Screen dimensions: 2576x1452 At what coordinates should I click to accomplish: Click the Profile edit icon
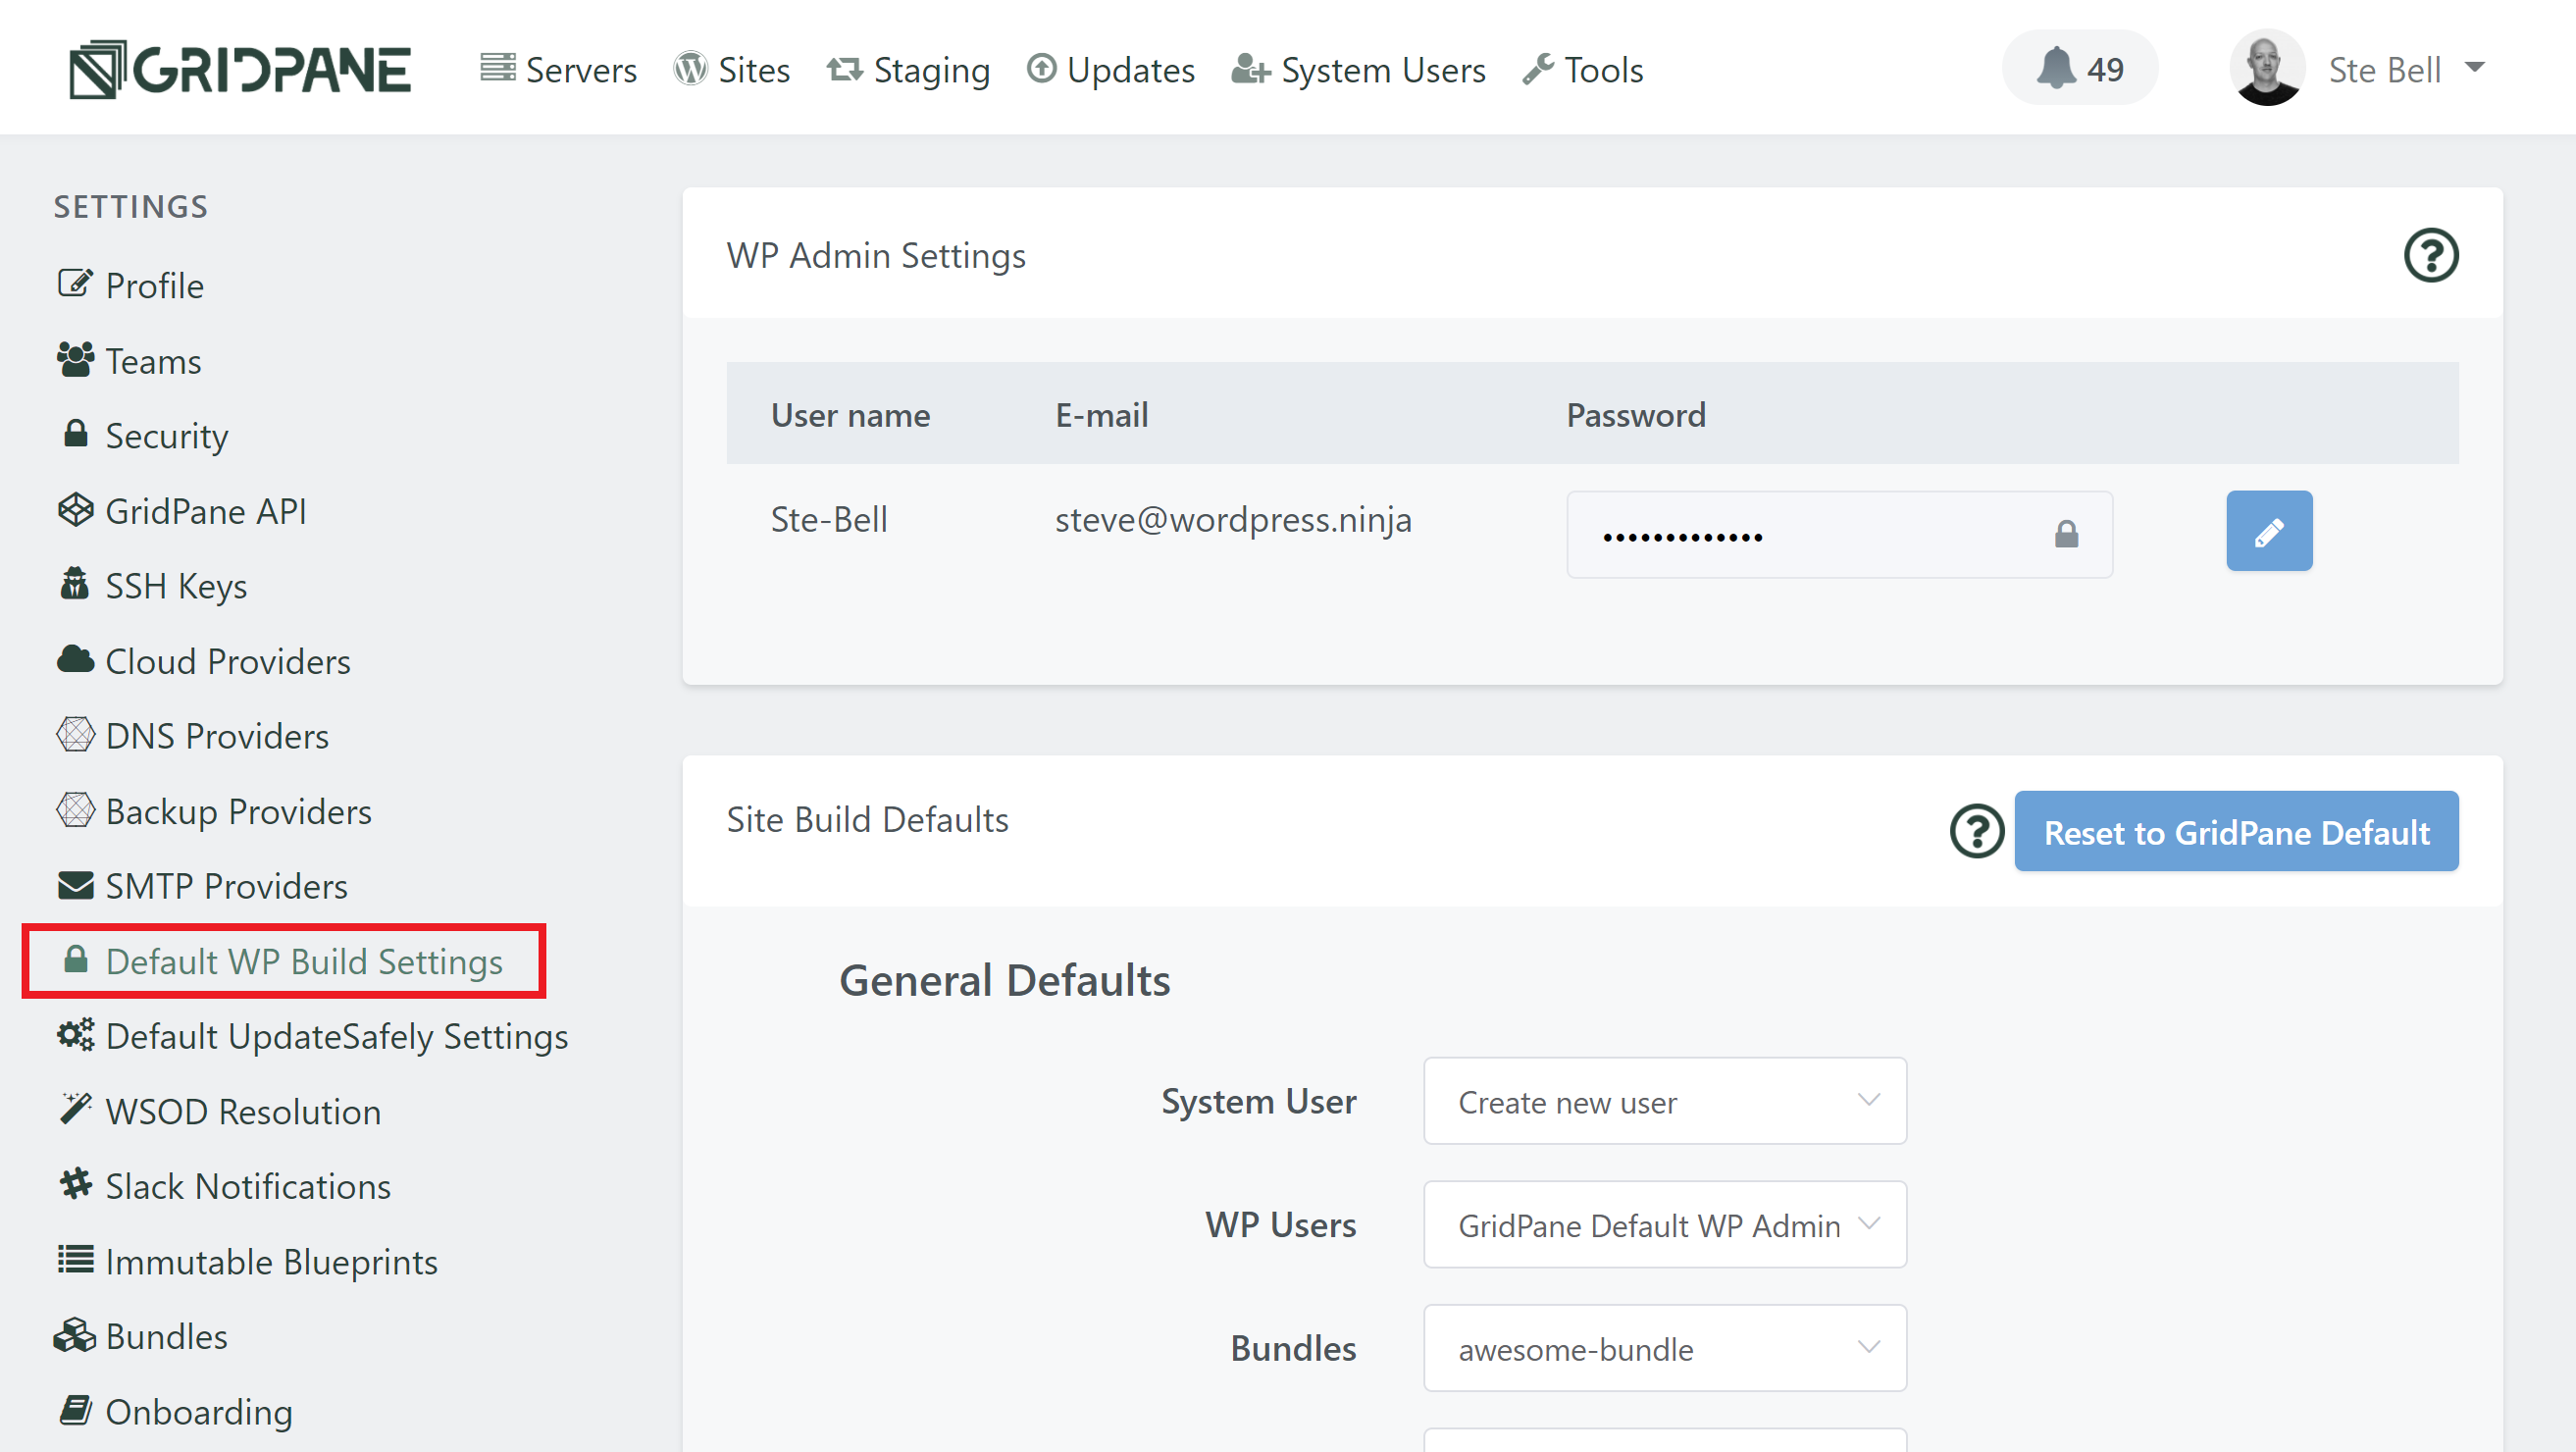[x=75, y=284]
